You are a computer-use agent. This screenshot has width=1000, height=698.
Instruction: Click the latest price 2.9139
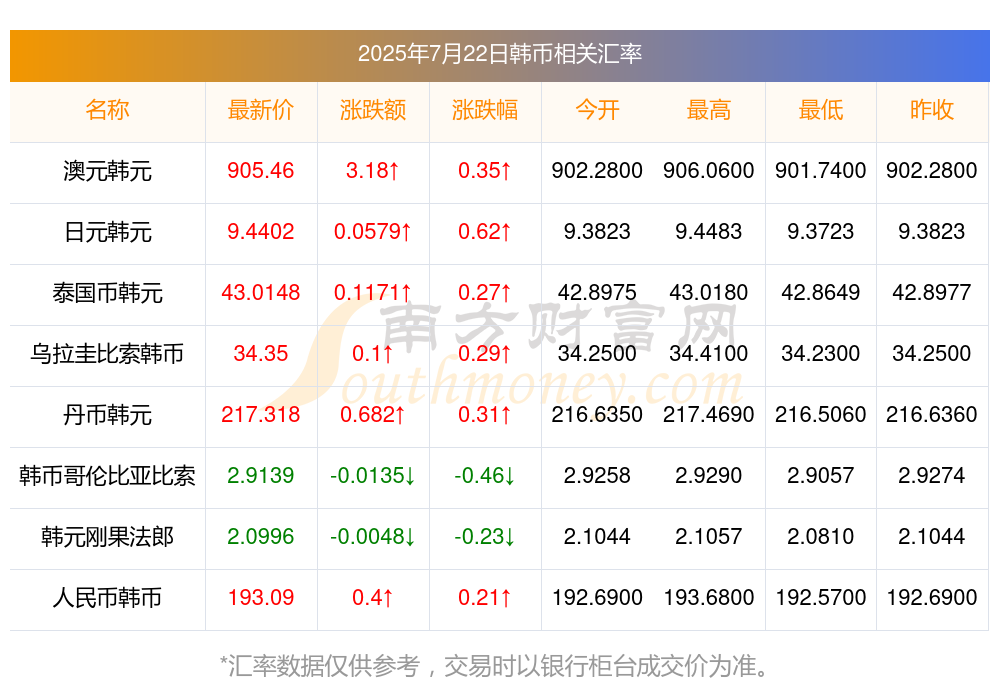[x=261, y=475]
